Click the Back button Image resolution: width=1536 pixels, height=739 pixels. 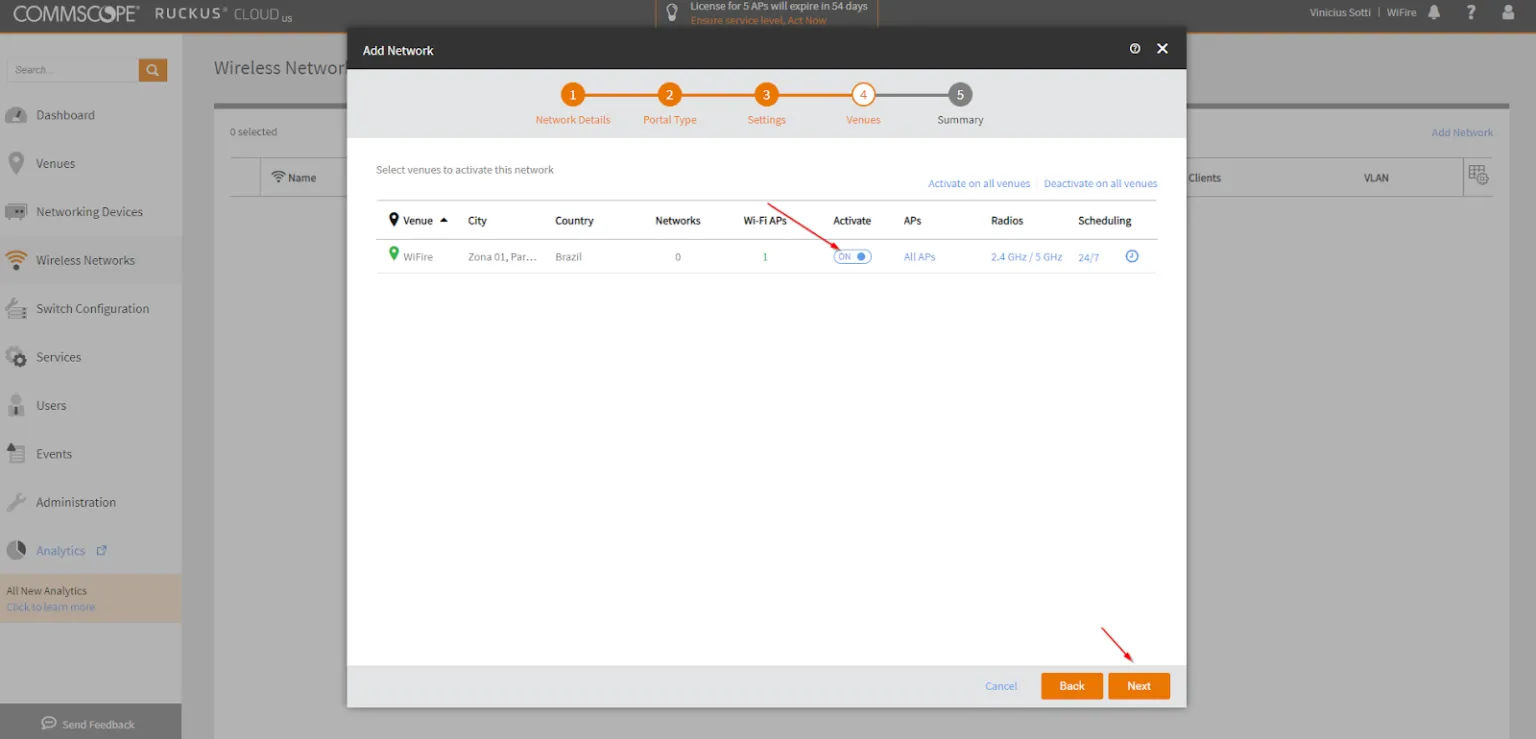tap(1072, 686)
